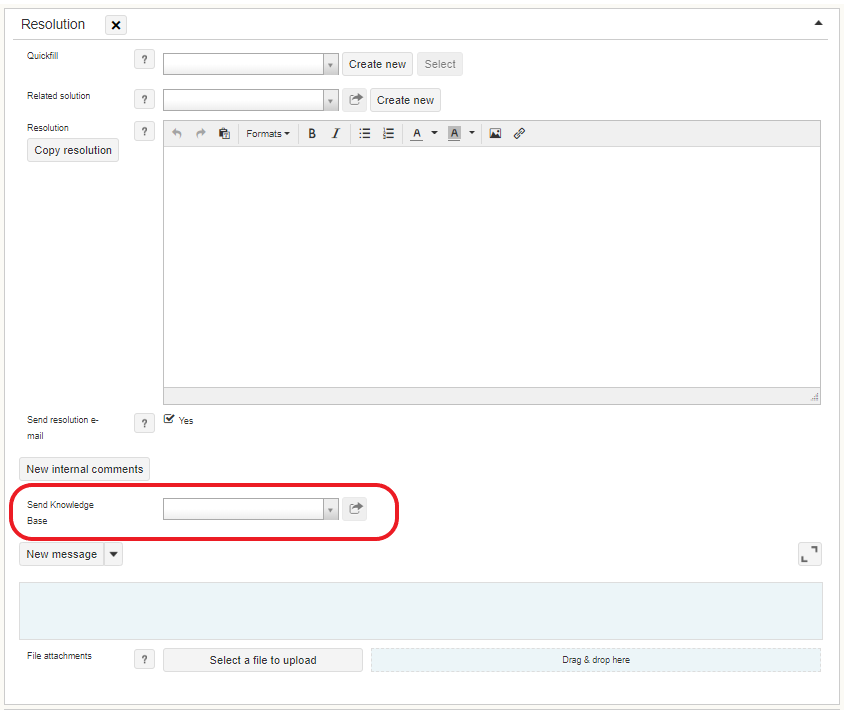Expand the Send Knowledge Base dropdown
Image resolution: width=844 pixels, height=710 pixels.
pyautogui.click(x=331, y=509)
